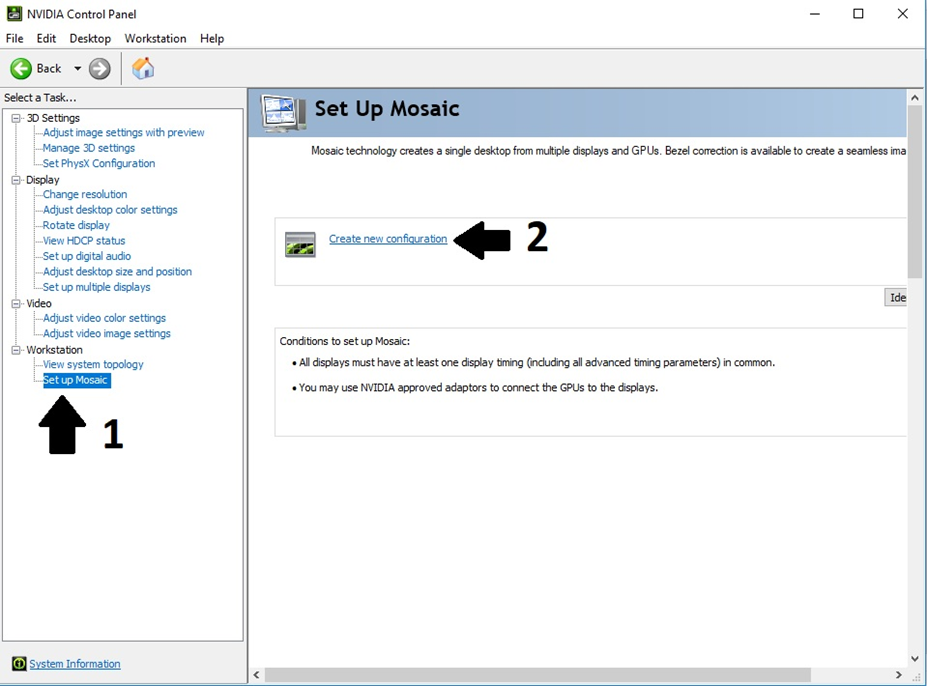This screenshot has width=927, height=686.
Task: Open the Edit menu
Action: pos(46,38)
